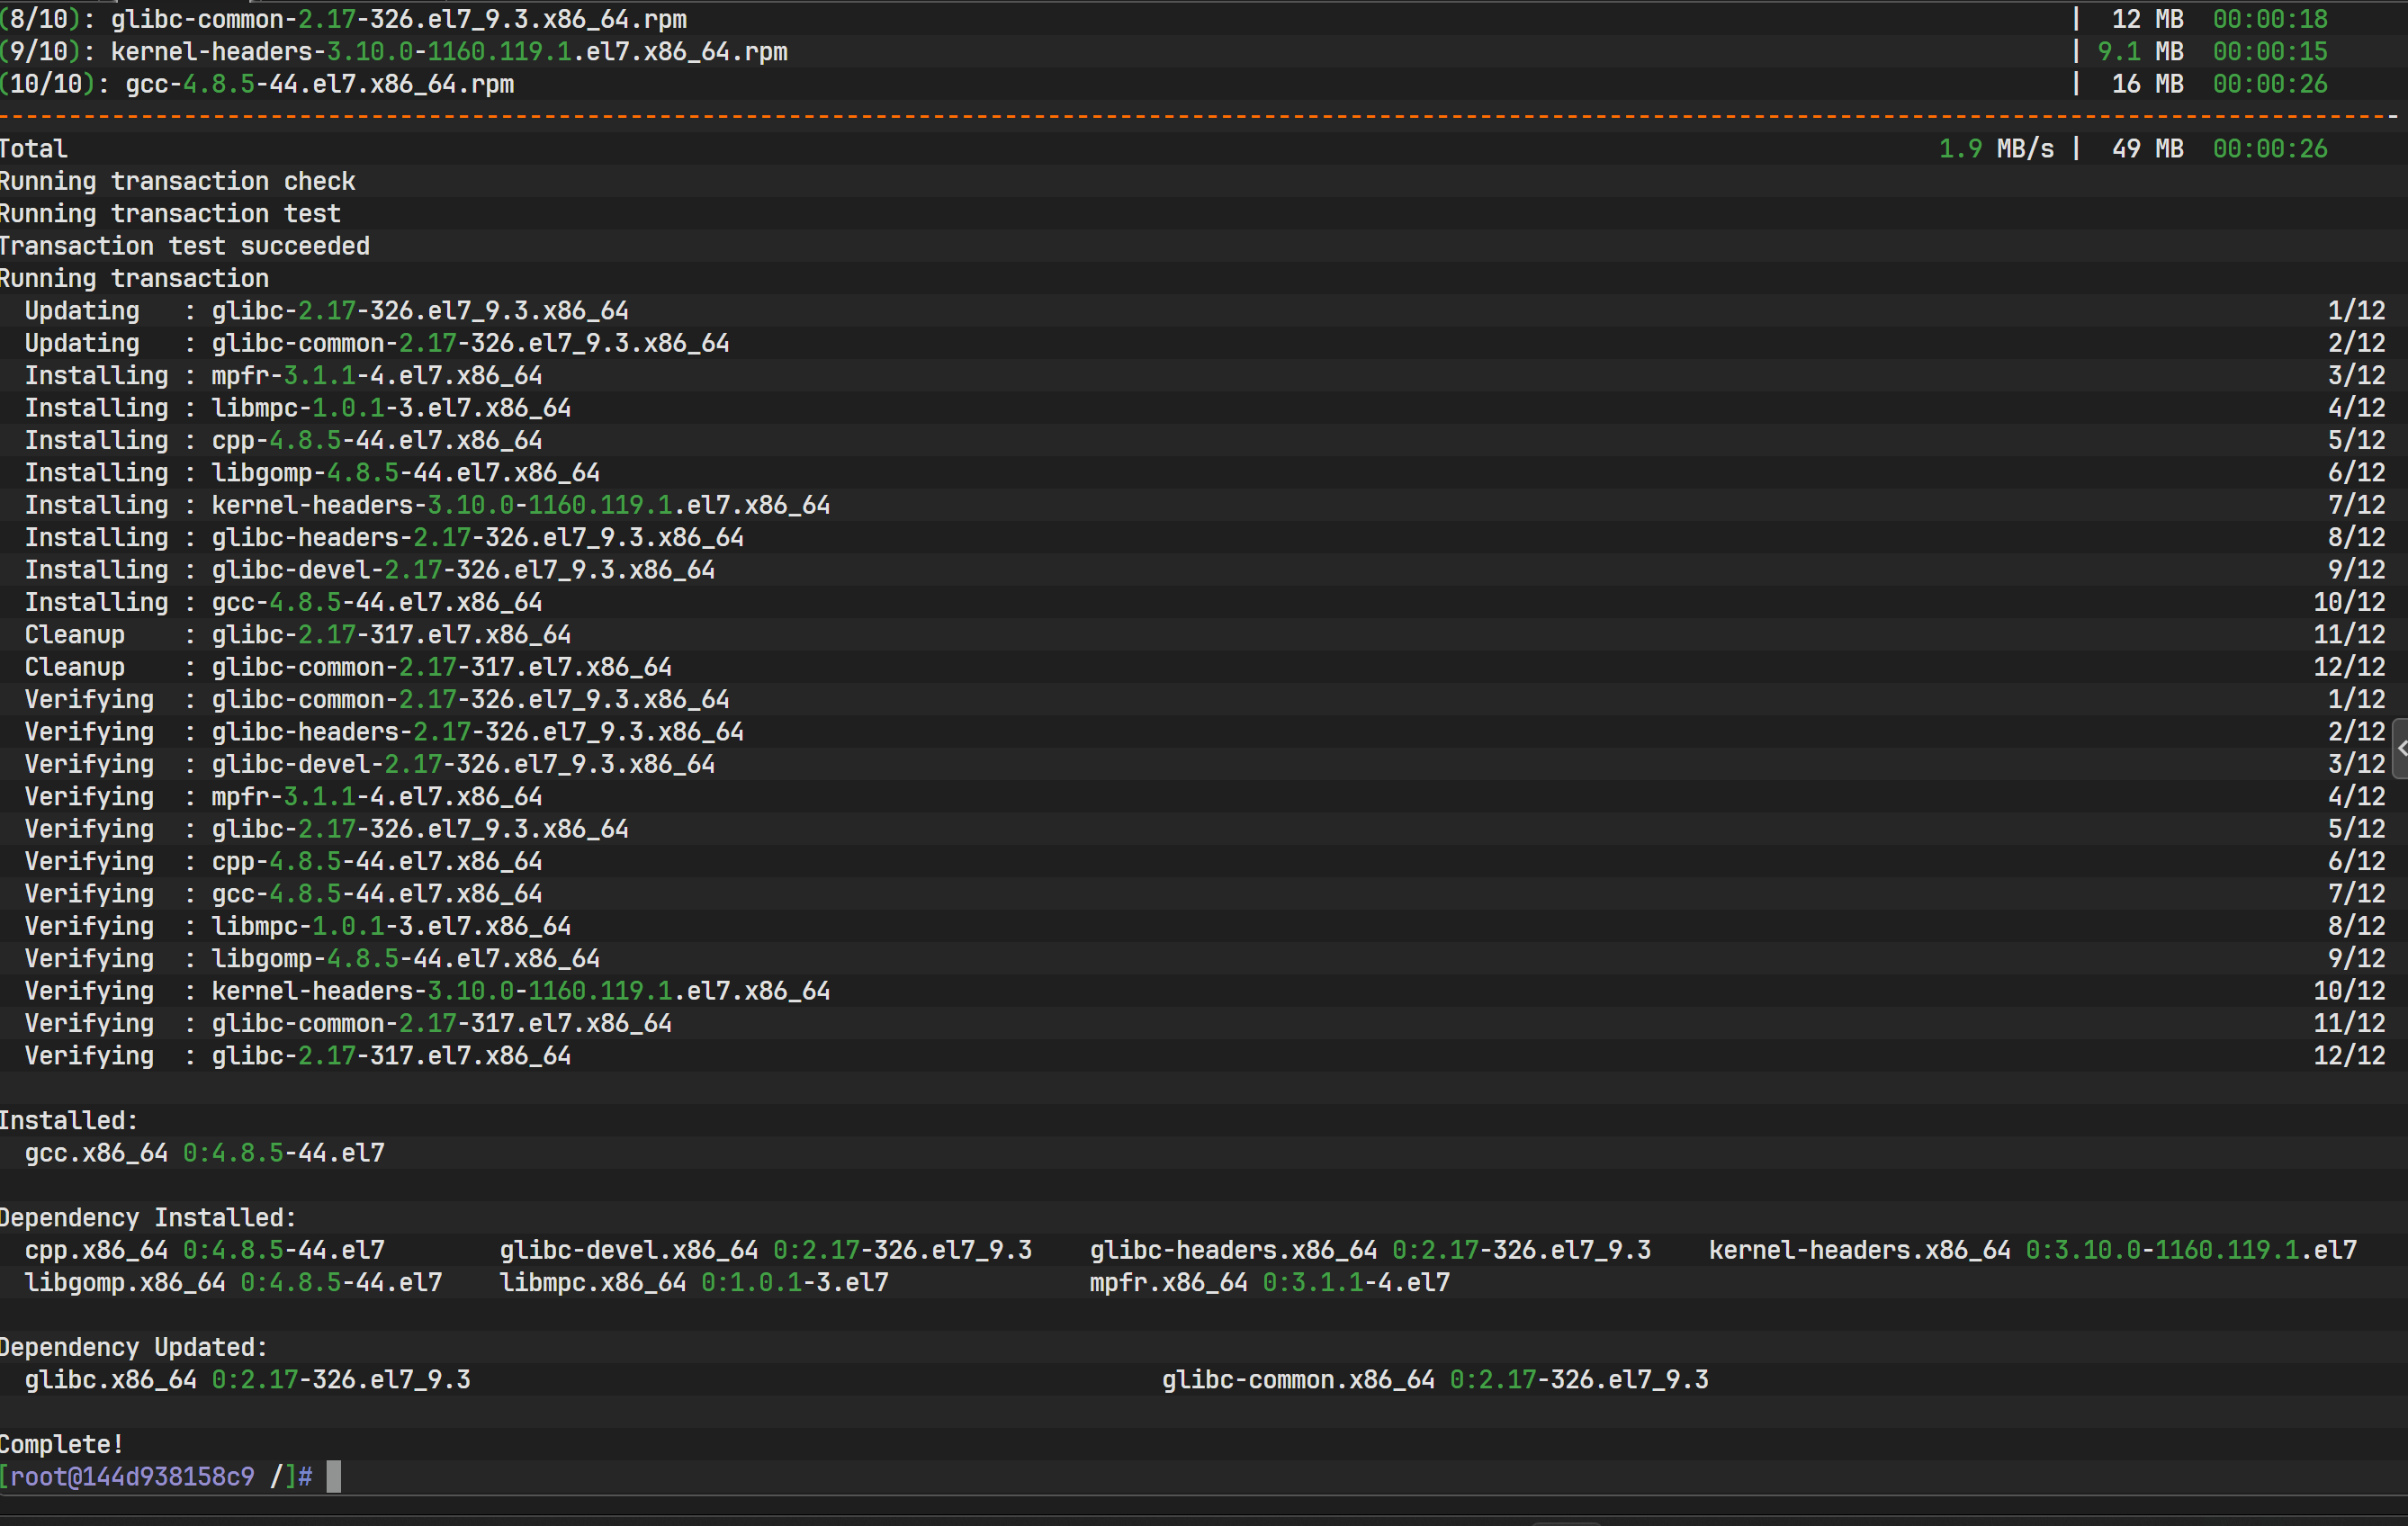2408x1526 pixels.
Task: Click the Total download speed 1.9 MB/s
Action: [x=1995, y=149]
